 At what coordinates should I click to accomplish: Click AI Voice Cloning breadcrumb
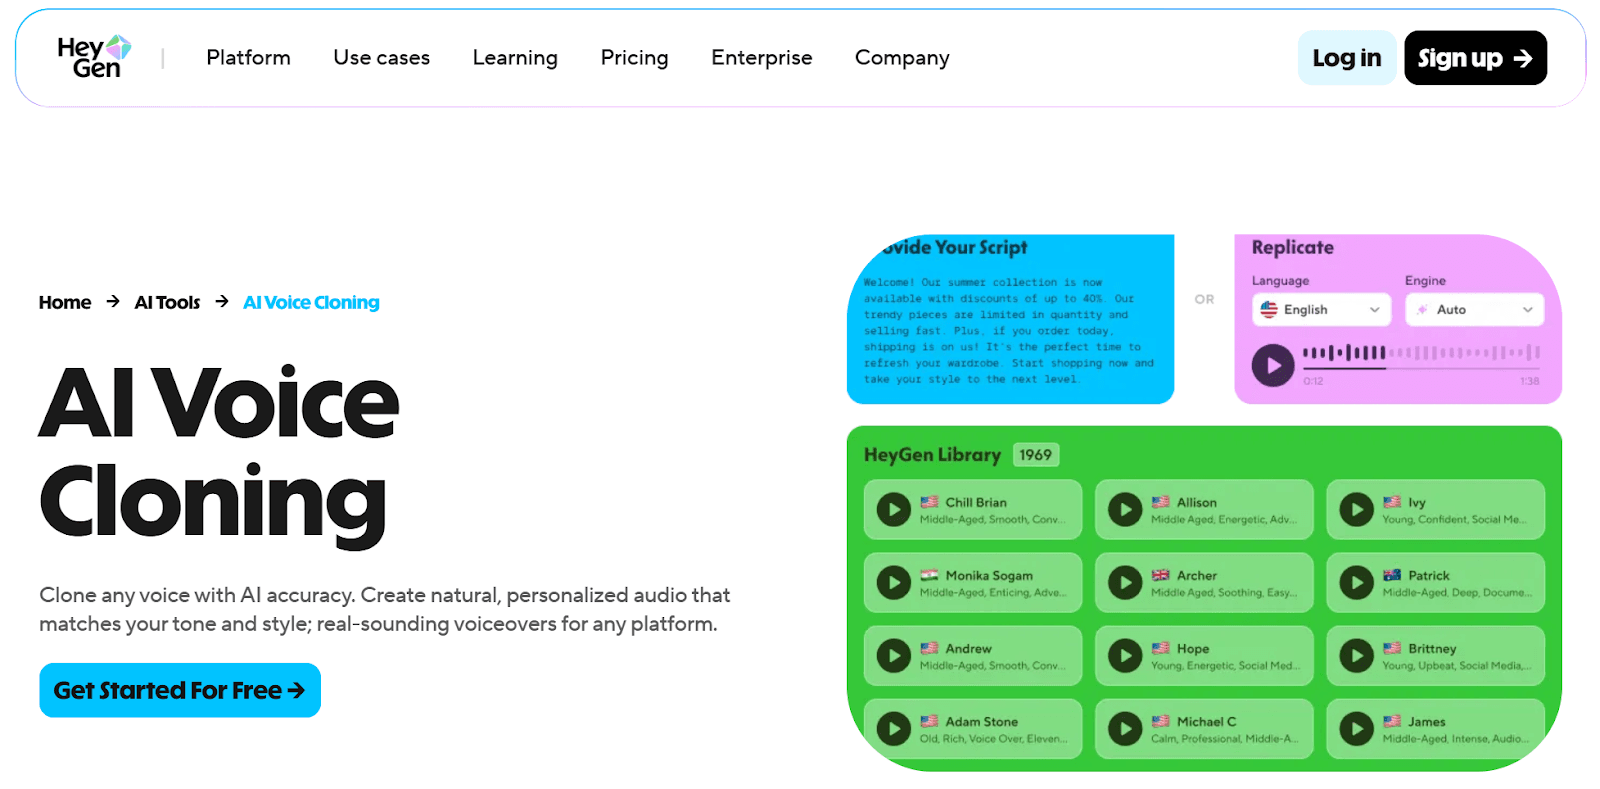pyautogui.click(x=311, y=302)
